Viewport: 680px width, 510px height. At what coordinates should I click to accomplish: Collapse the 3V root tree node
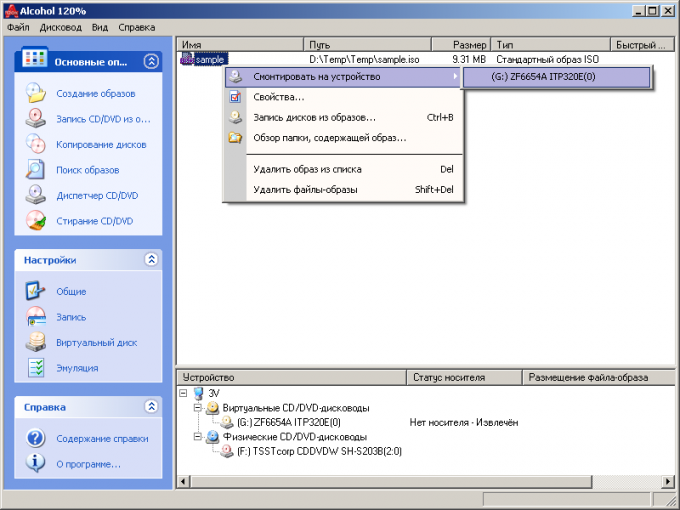pos(183,393)
